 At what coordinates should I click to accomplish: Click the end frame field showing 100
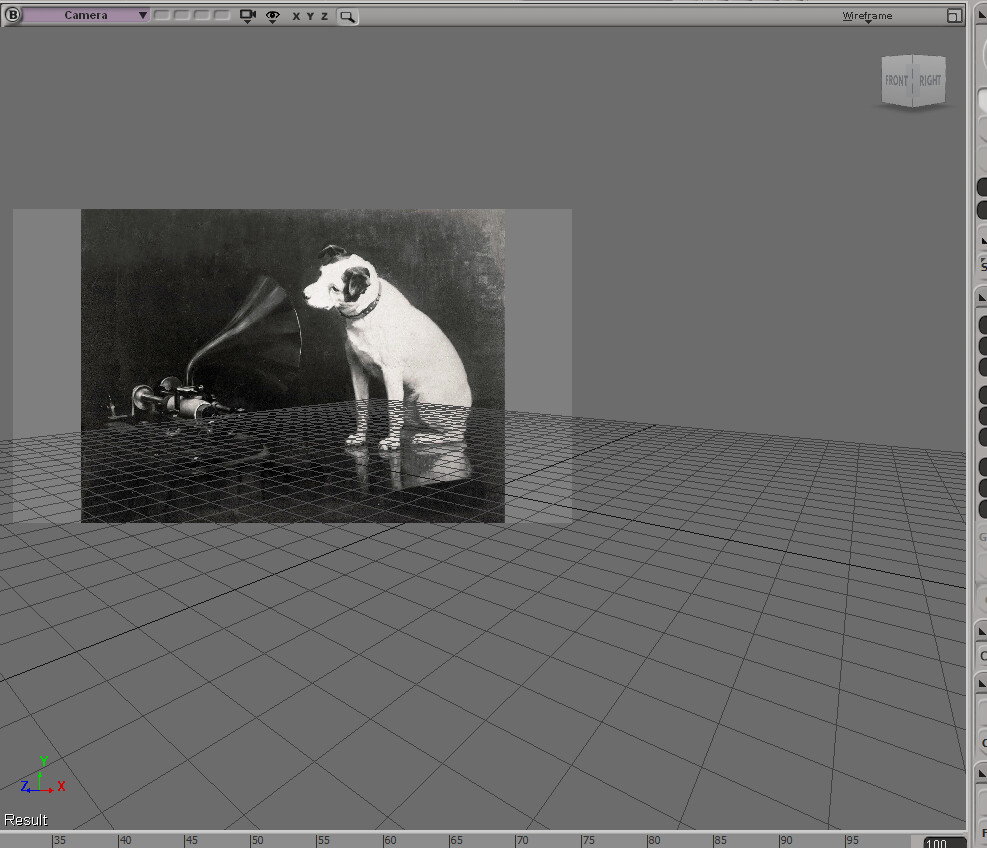pos(944,843)
